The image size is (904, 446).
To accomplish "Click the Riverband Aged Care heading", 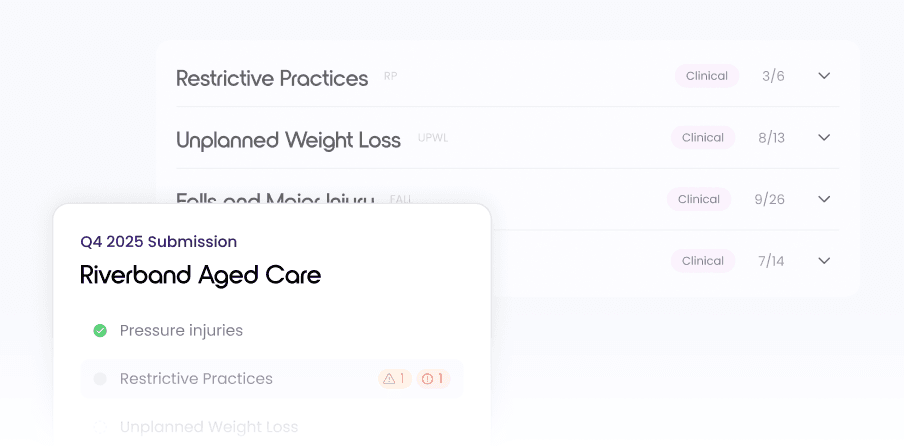I will tap(200, 275).
